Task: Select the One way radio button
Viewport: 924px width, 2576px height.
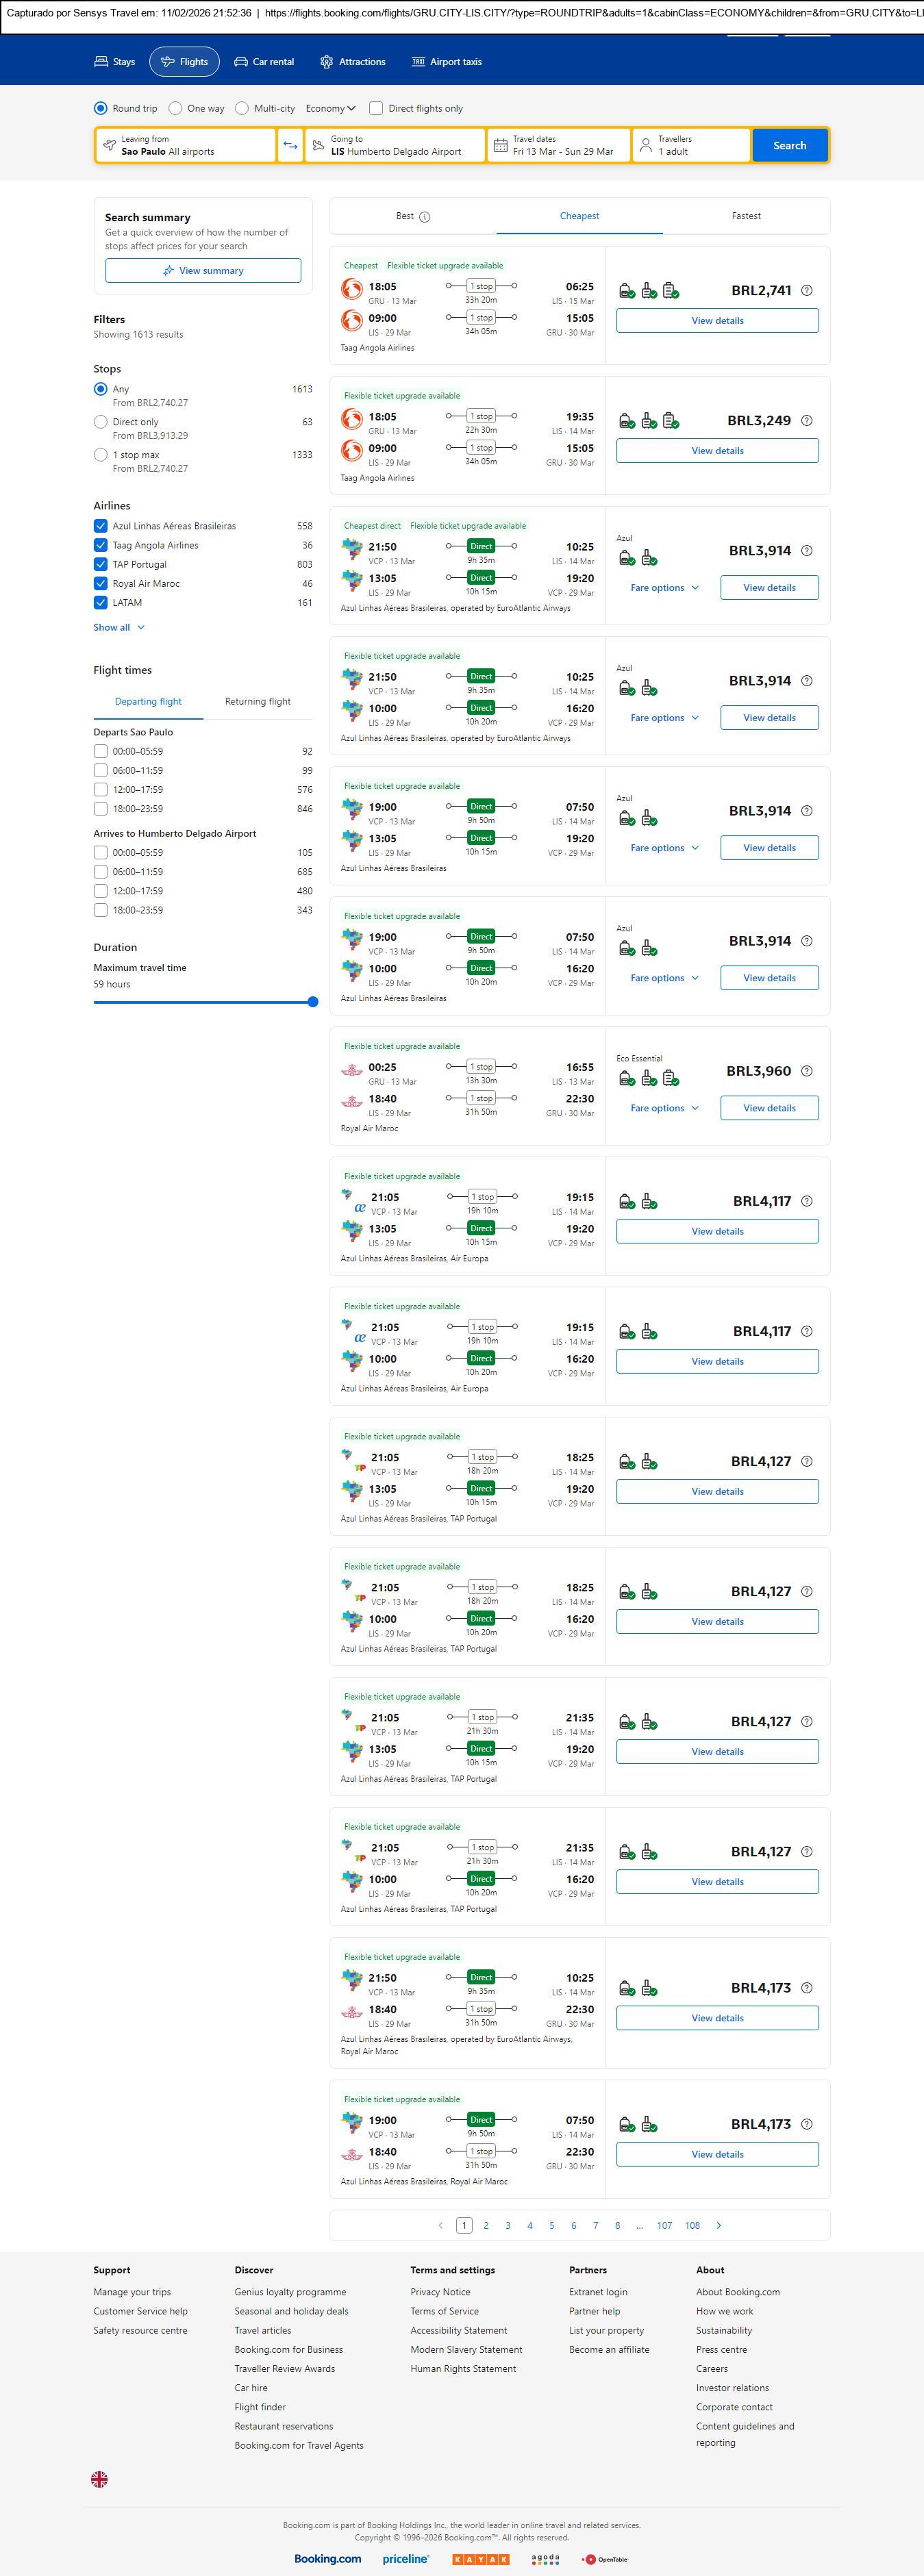Action: pyautogui.click(x=176, y=108)
